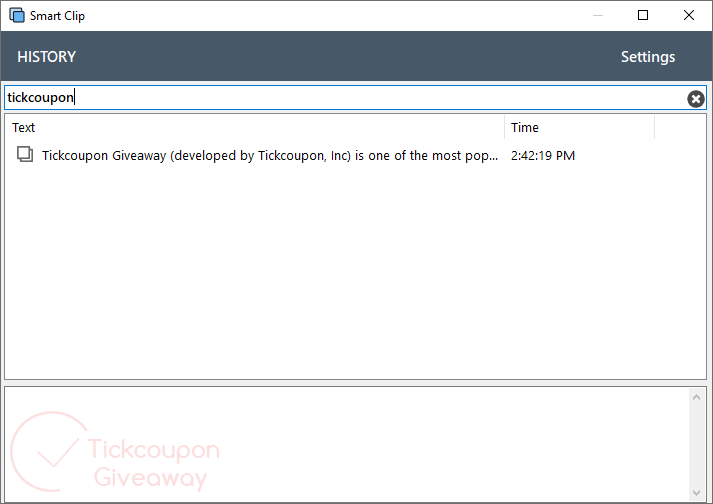Minimize the Smart Clip window
713x504 pixels.
click(598, 15)
